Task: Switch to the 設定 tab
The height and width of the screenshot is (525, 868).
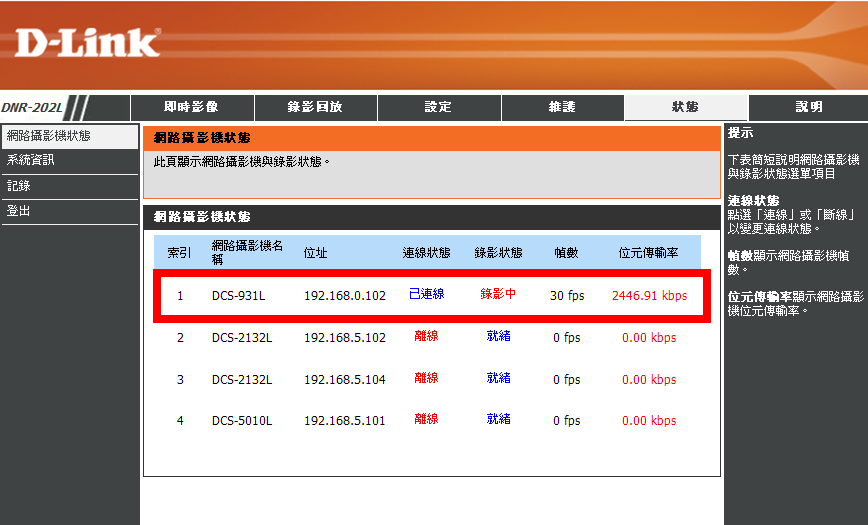Action: coord(439,107)
